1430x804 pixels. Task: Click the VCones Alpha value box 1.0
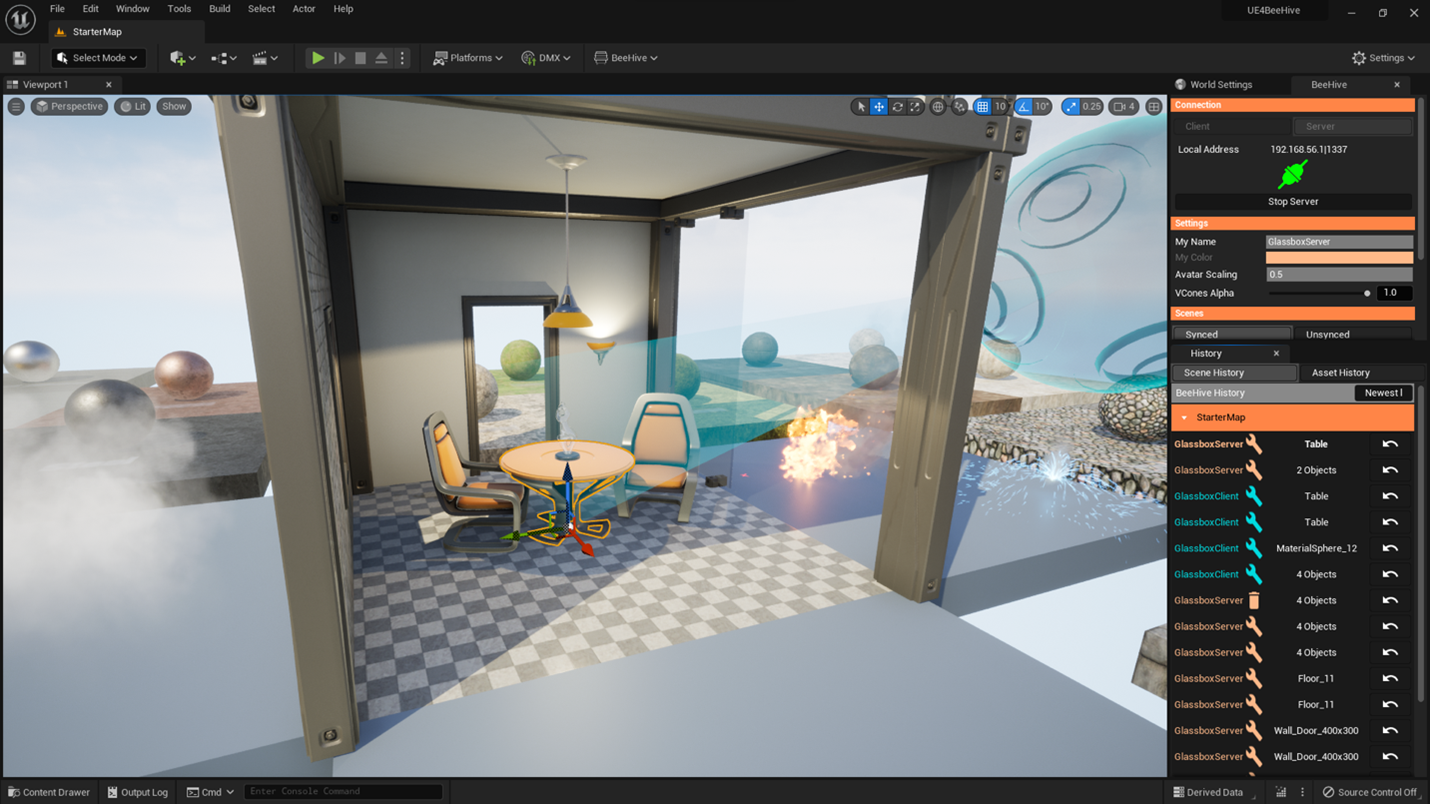coord(1394,293)
